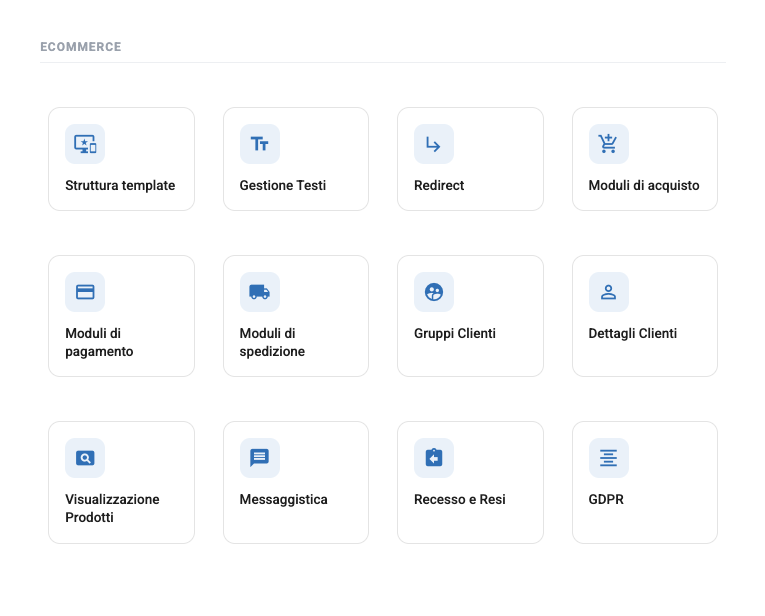765x616 pixels.
Task: Click the Redirect arrow icon
Action: 434,144
